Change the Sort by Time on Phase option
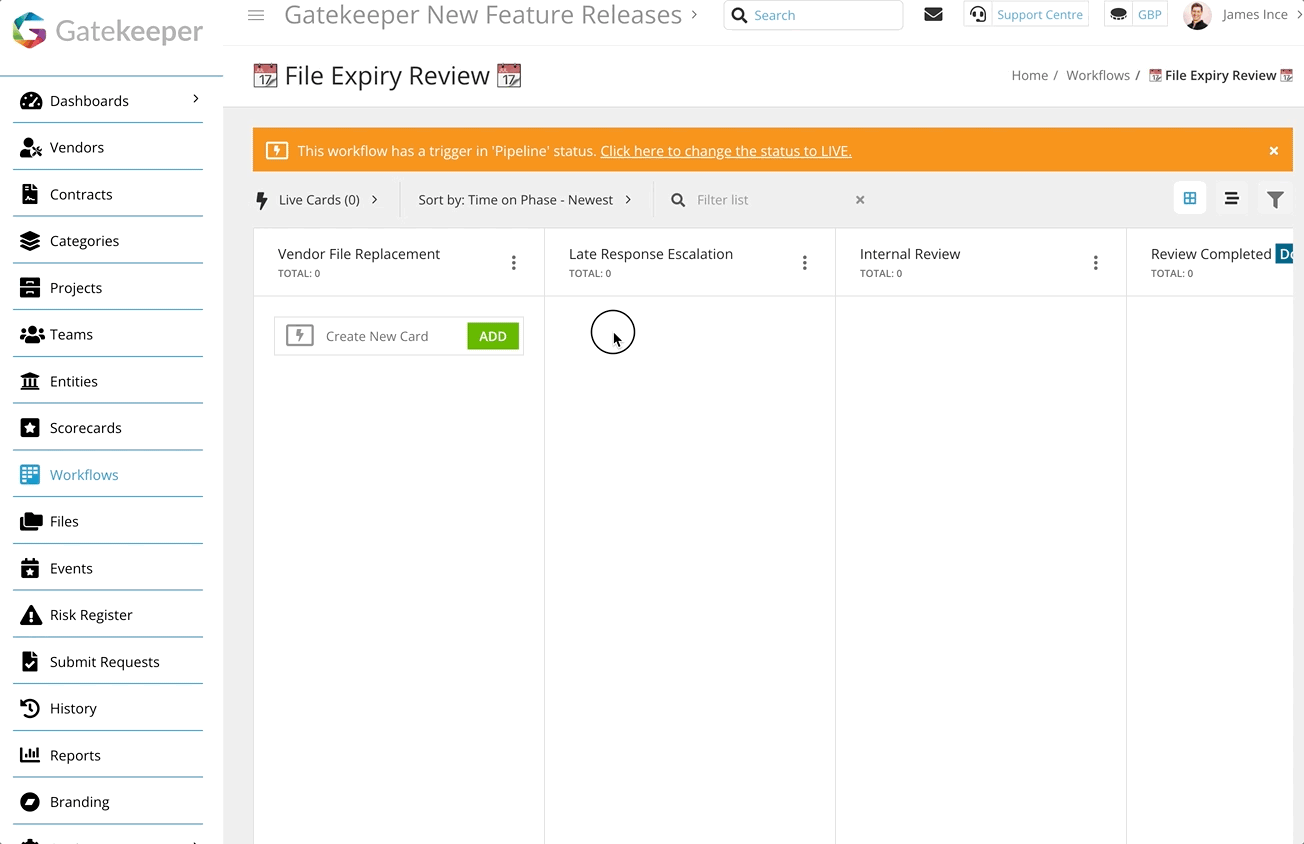 point(523,199)
